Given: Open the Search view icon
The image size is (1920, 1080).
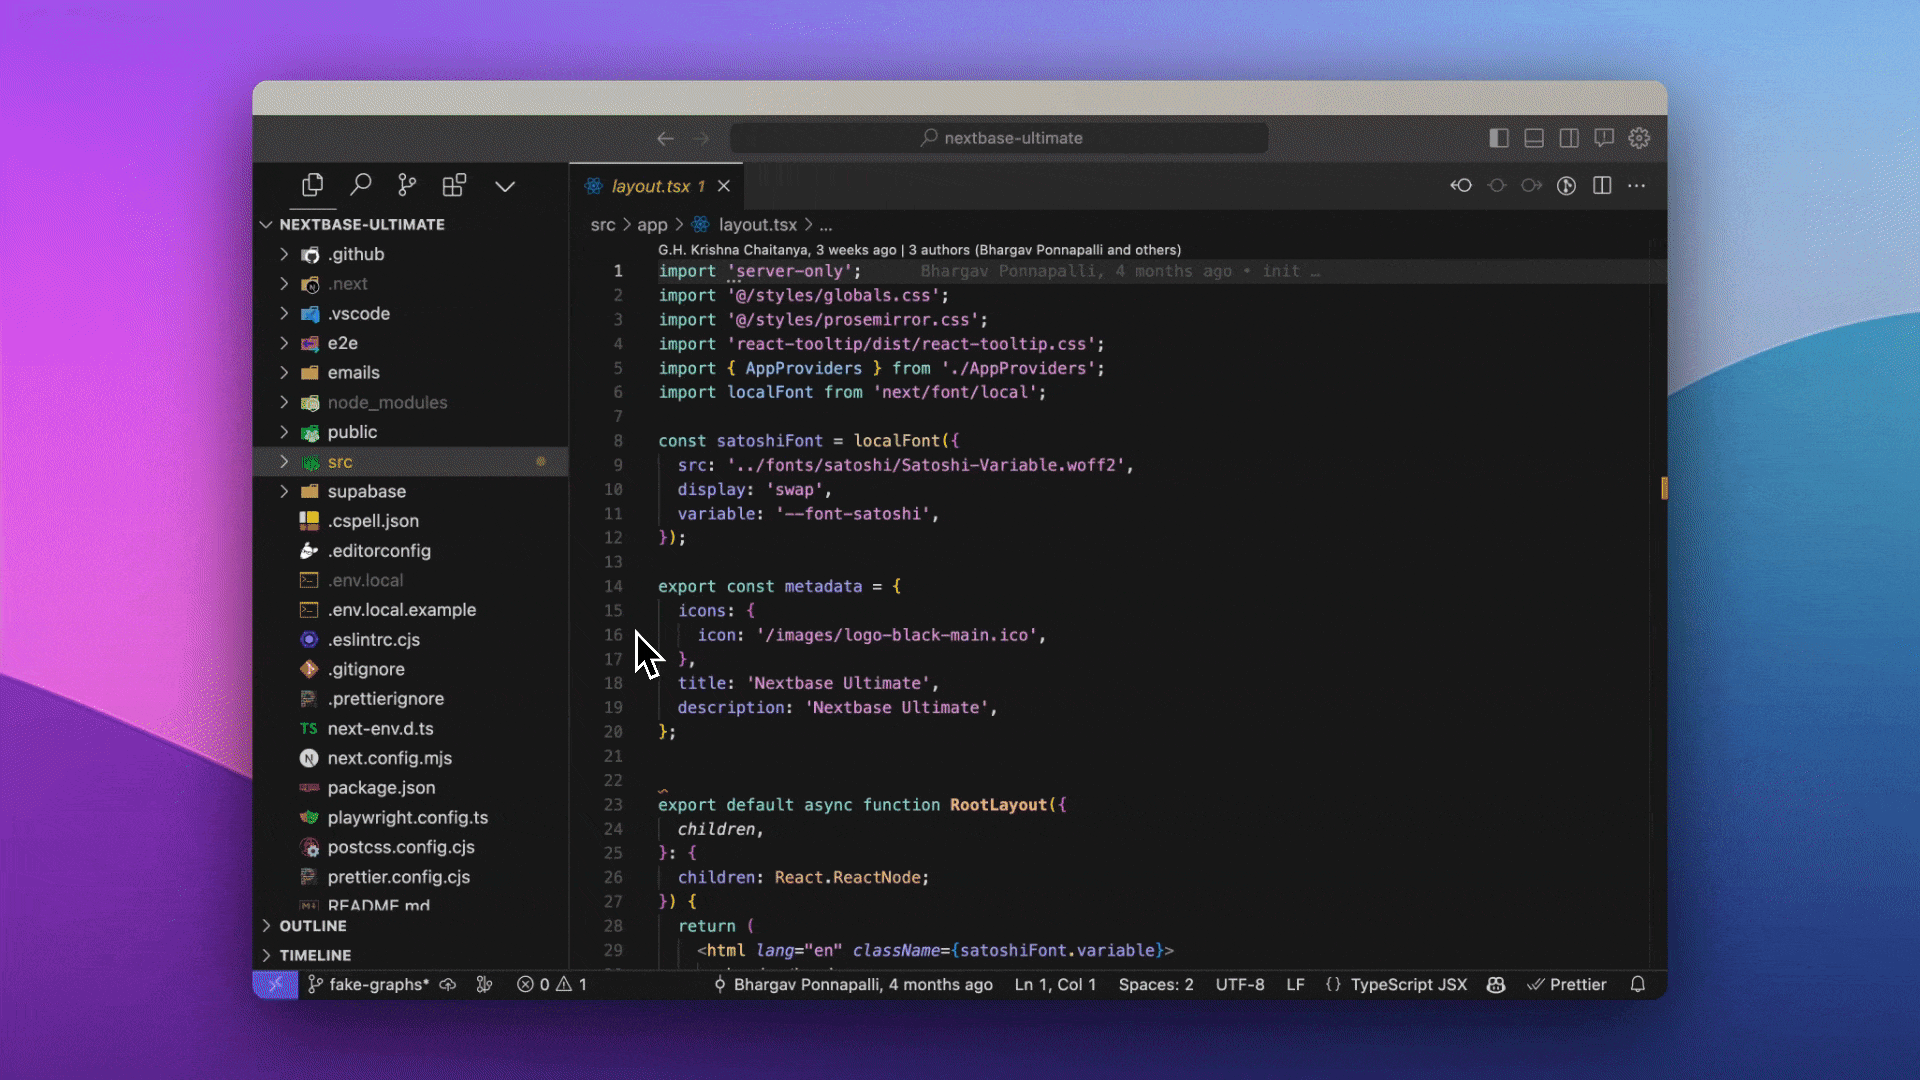Looking at the screenshot, I should pyautogui.click(x=361, y=185).
